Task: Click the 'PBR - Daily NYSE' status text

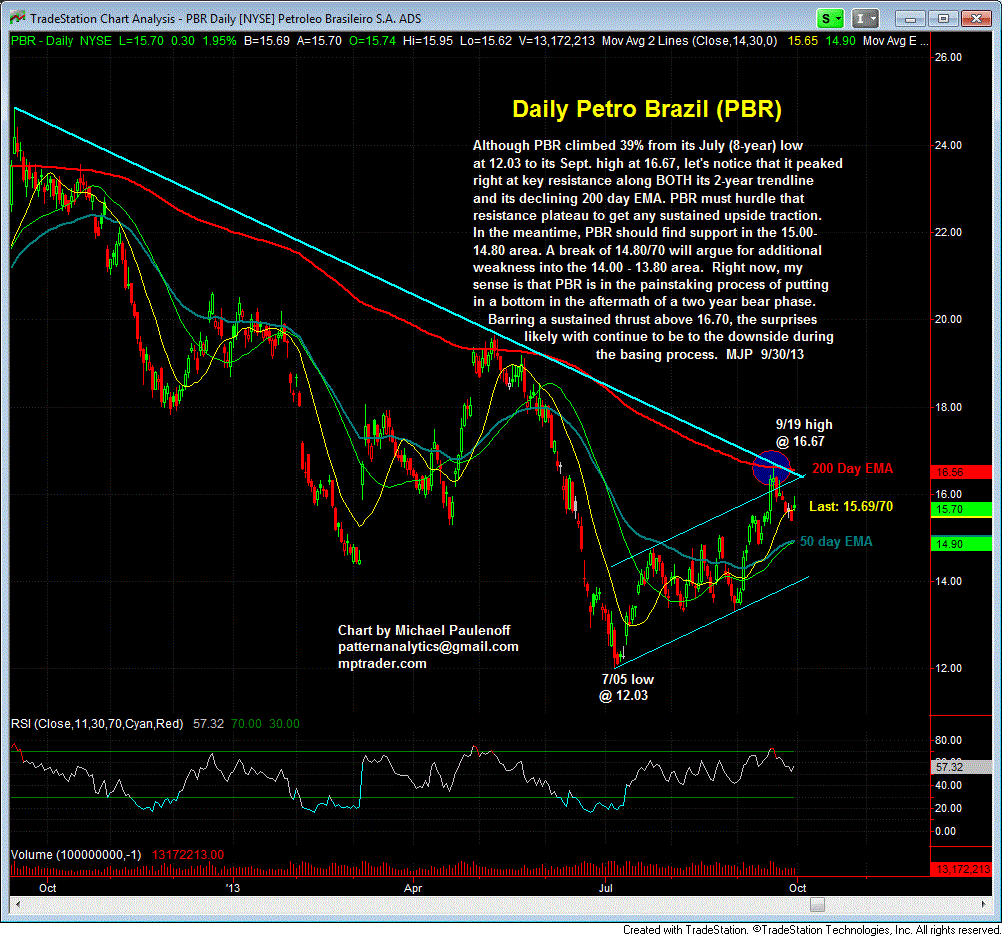Action: 61,41
